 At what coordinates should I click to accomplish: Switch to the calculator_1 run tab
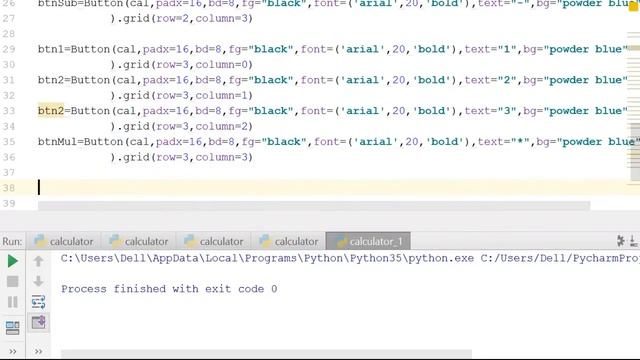tap(368, 241)
